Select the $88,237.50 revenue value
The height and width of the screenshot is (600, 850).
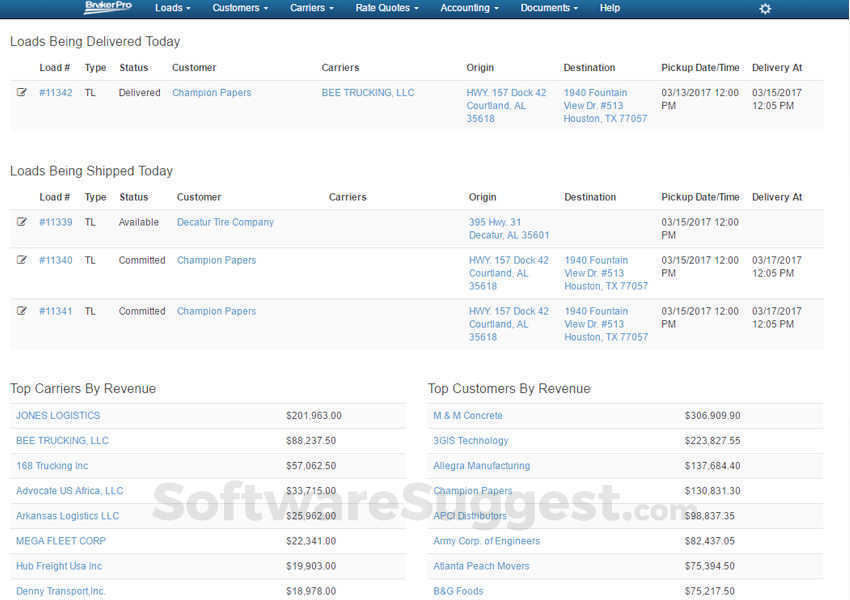click(311, 441)
